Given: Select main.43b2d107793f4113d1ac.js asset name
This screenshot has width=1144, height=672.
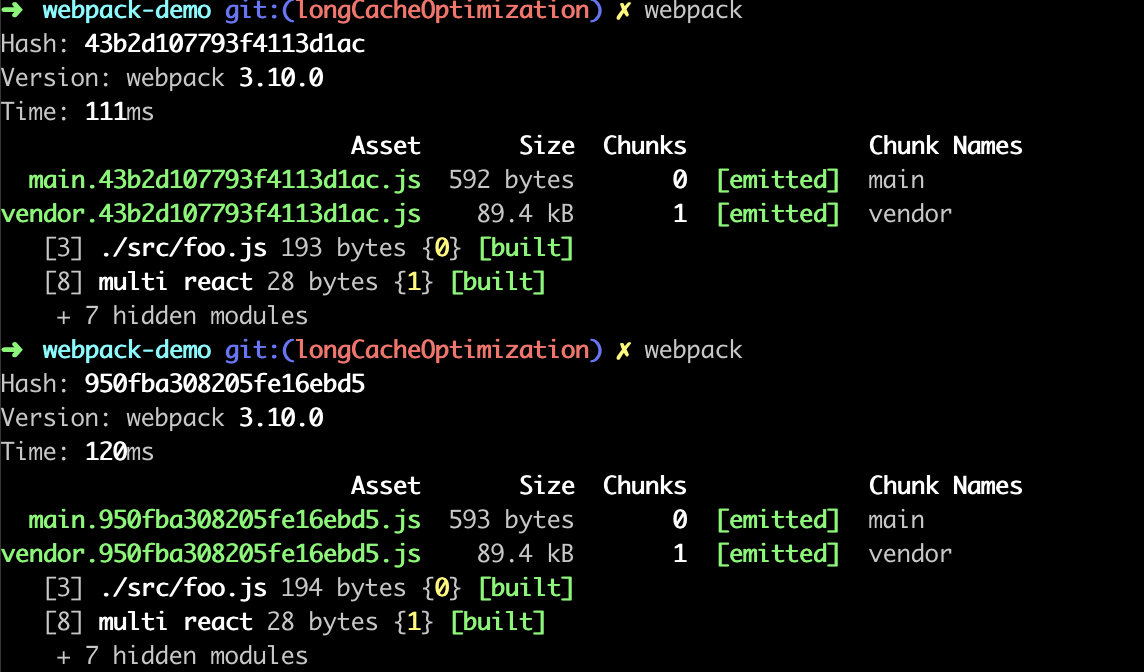Looking at the screenshot, I should click(224, 179).
